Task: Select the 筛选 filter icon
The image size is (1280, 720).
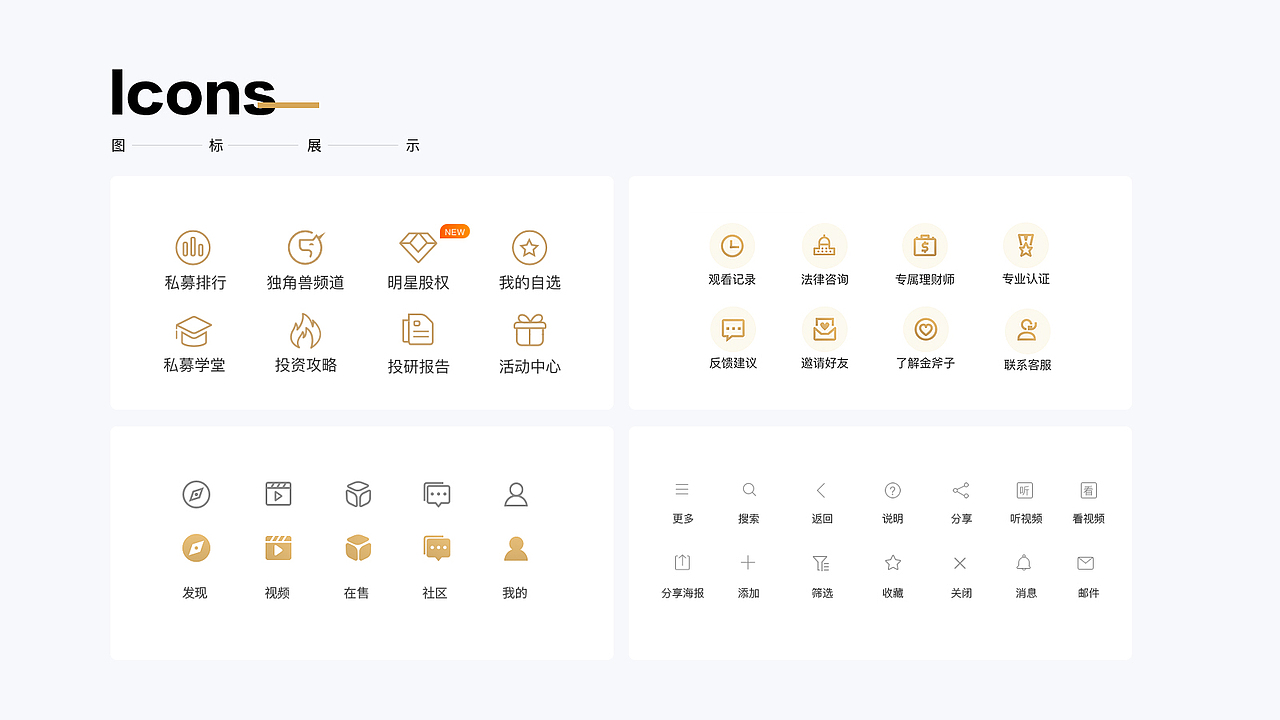Action: (x=821, y=563)
